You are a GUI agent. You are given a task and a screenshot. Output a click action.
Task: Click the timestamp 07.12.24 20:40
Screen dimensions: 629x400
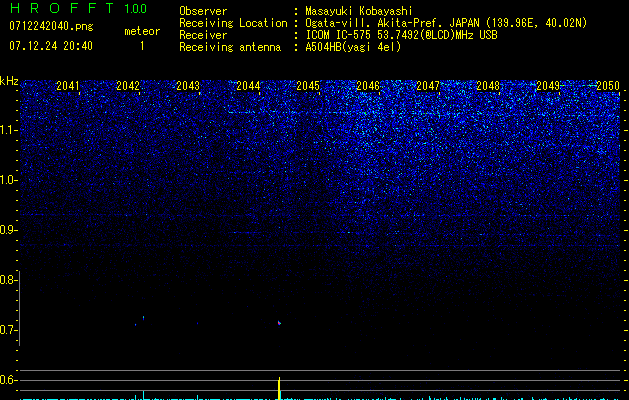(51, 46)
